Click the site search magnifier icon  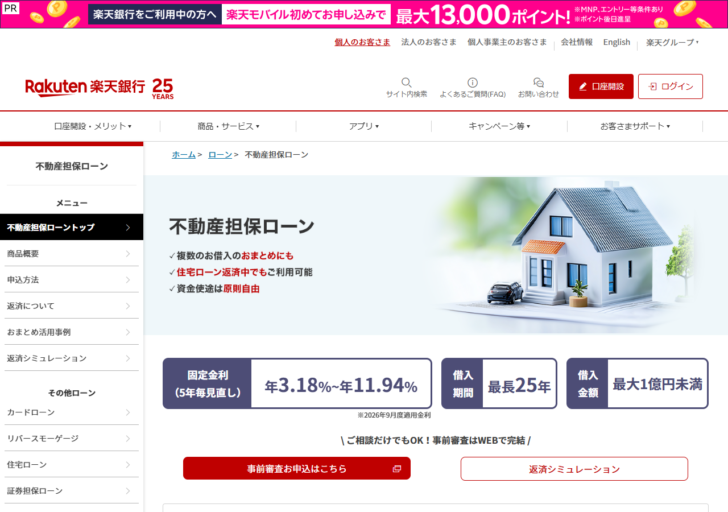pos(406,82)
